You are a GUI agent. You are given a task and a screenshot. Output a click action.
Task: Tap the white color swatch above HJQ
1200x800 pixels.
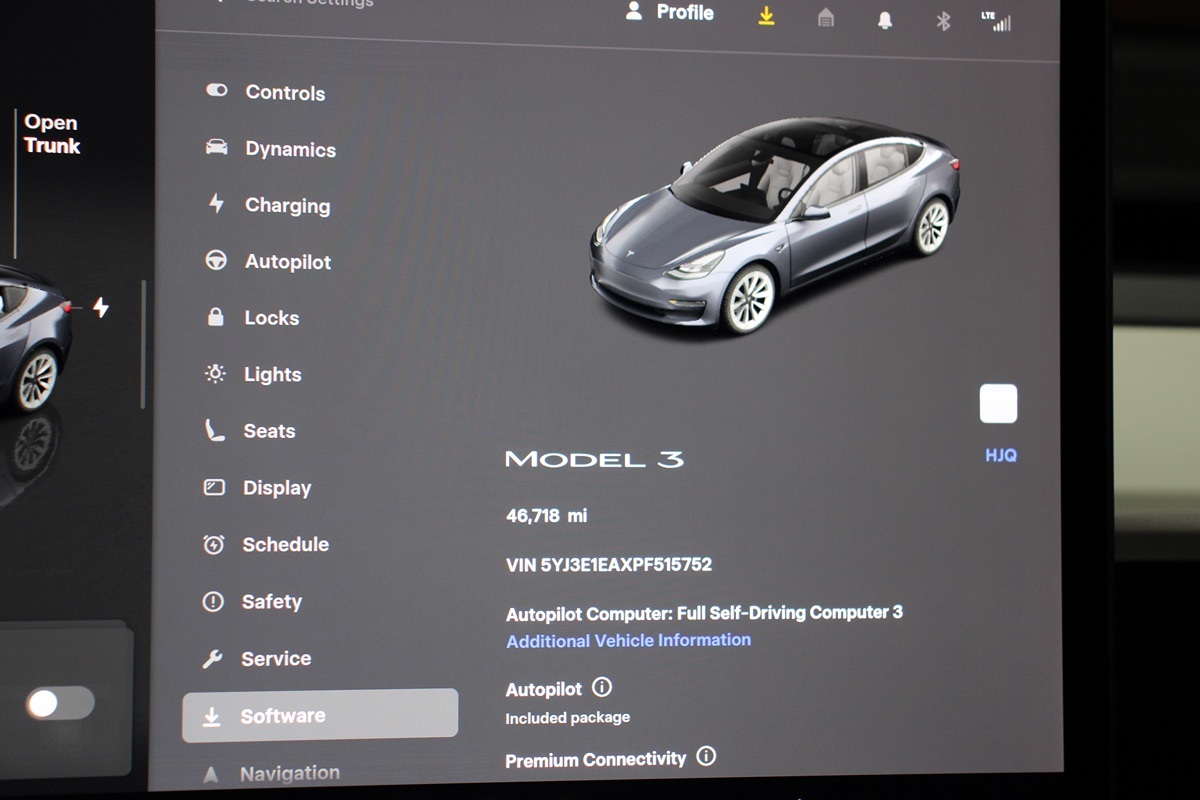coord(998,404)
